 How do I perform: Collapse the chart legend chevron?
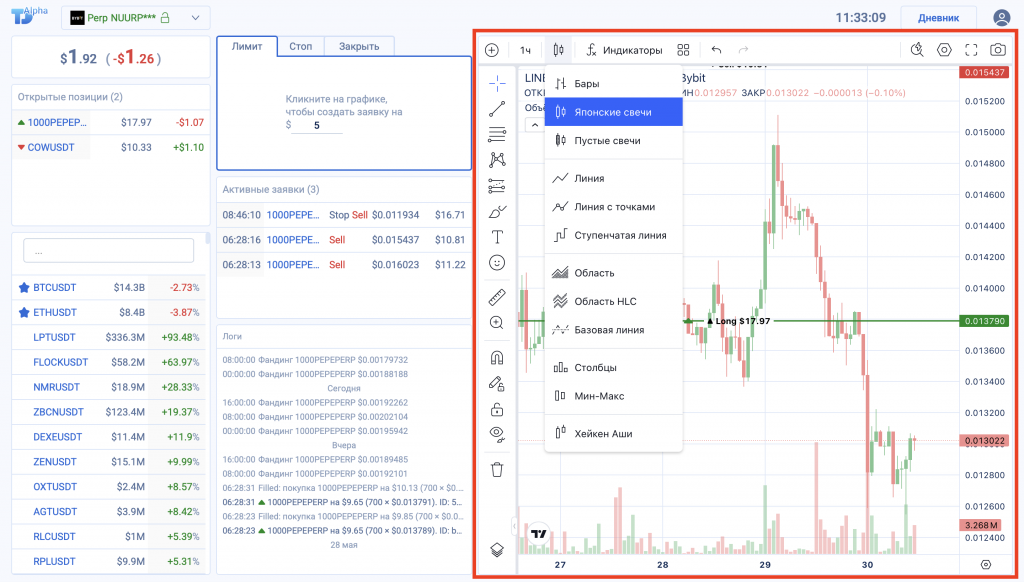click(535, 125)
